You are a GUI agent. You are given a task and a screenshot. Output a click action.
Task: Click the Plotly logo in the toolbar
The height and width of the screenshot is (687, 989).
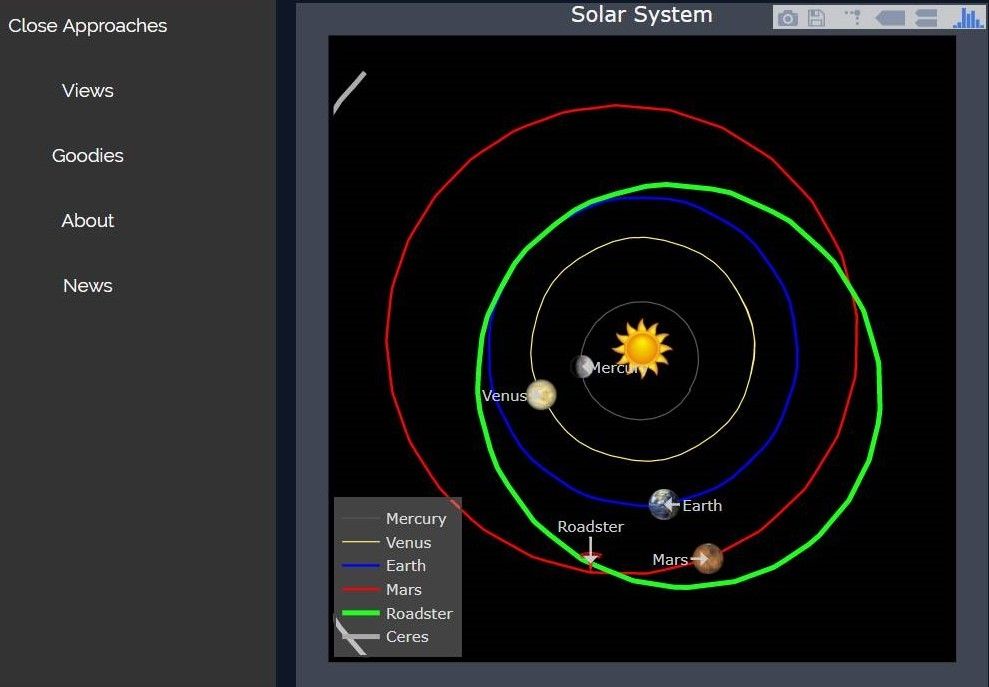click(x=965, y=17)
